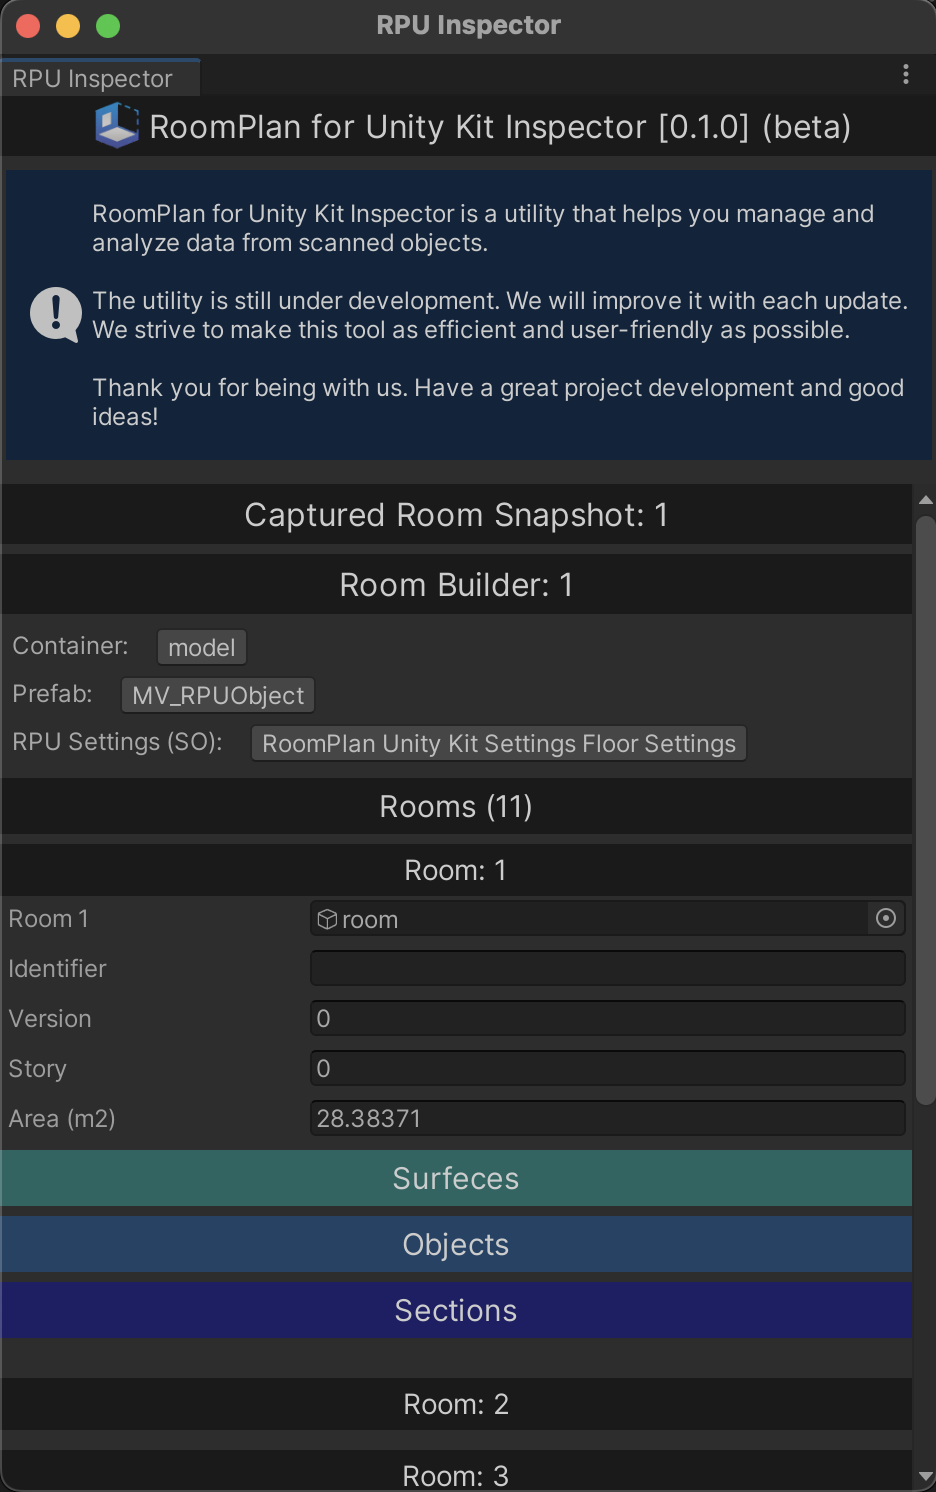Click scrollbar up arrow
Viewport: 936px width, 1492px height.
tap(925, 499)
